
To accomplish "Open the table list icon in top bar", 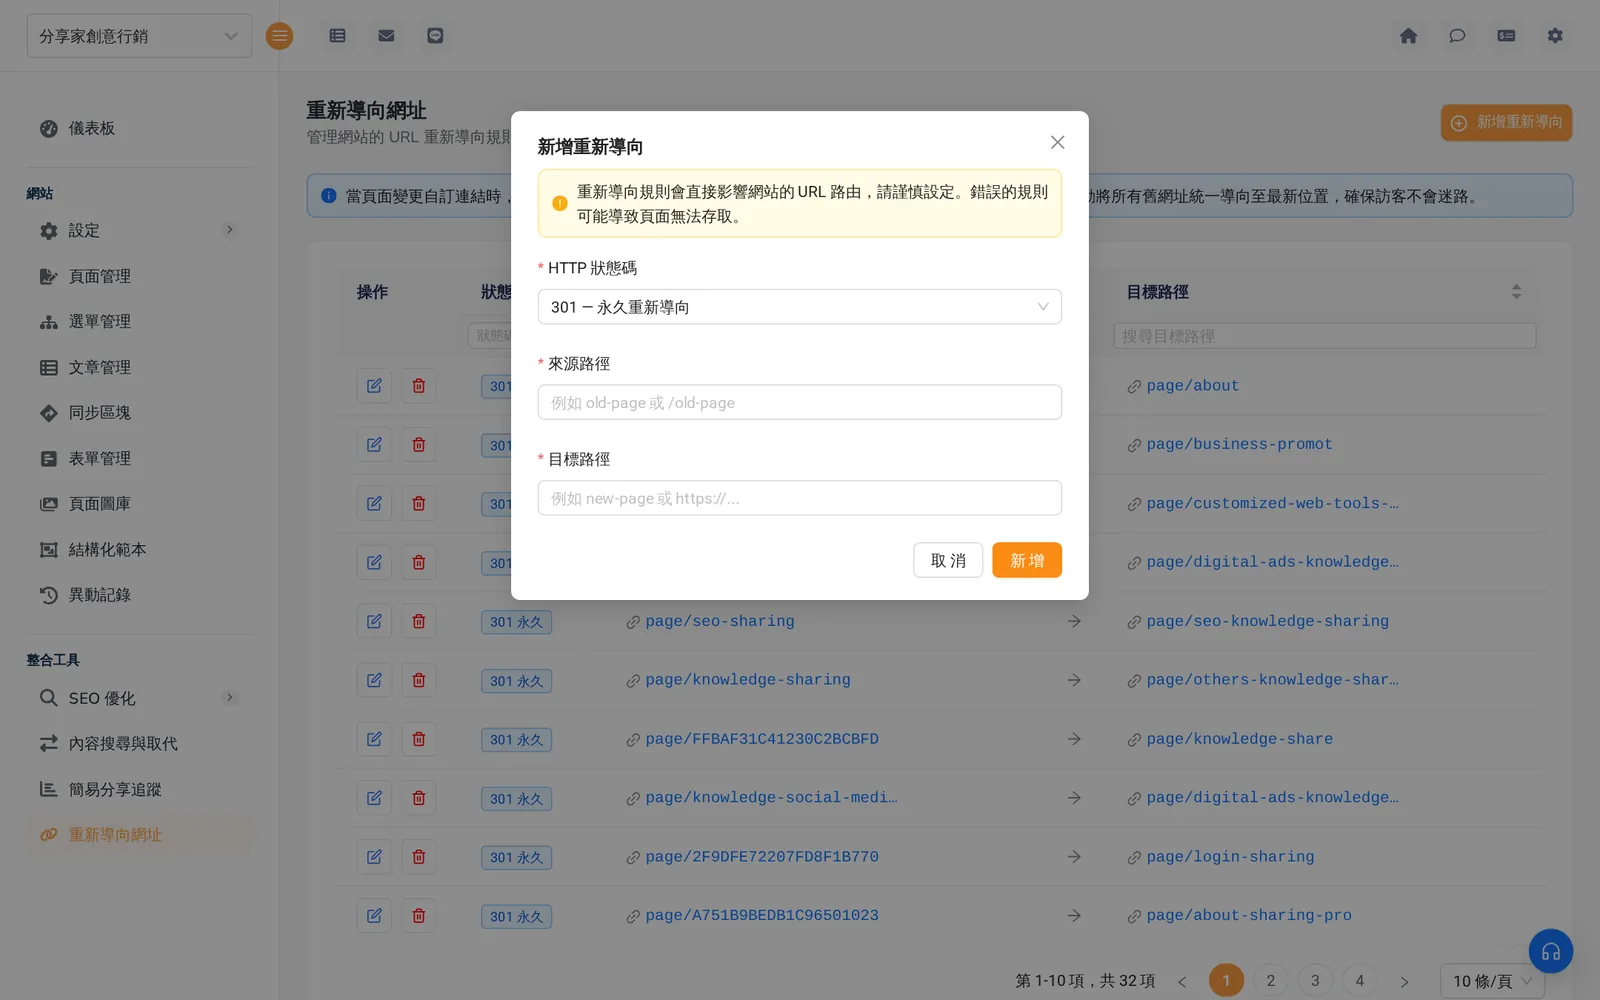I will [x=338, y=36].
